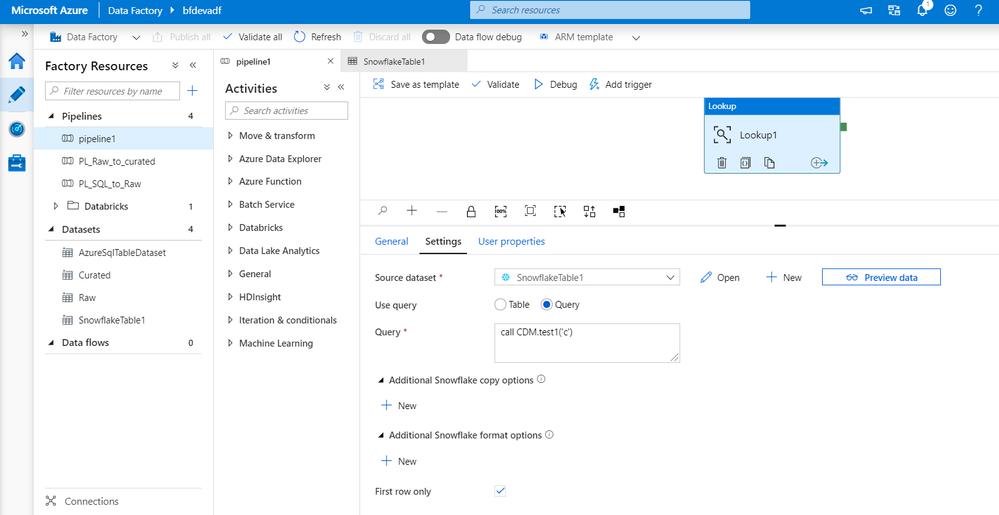
Task: Expand the left navigation rail chevrons
Action: click(x=25, y=33)
